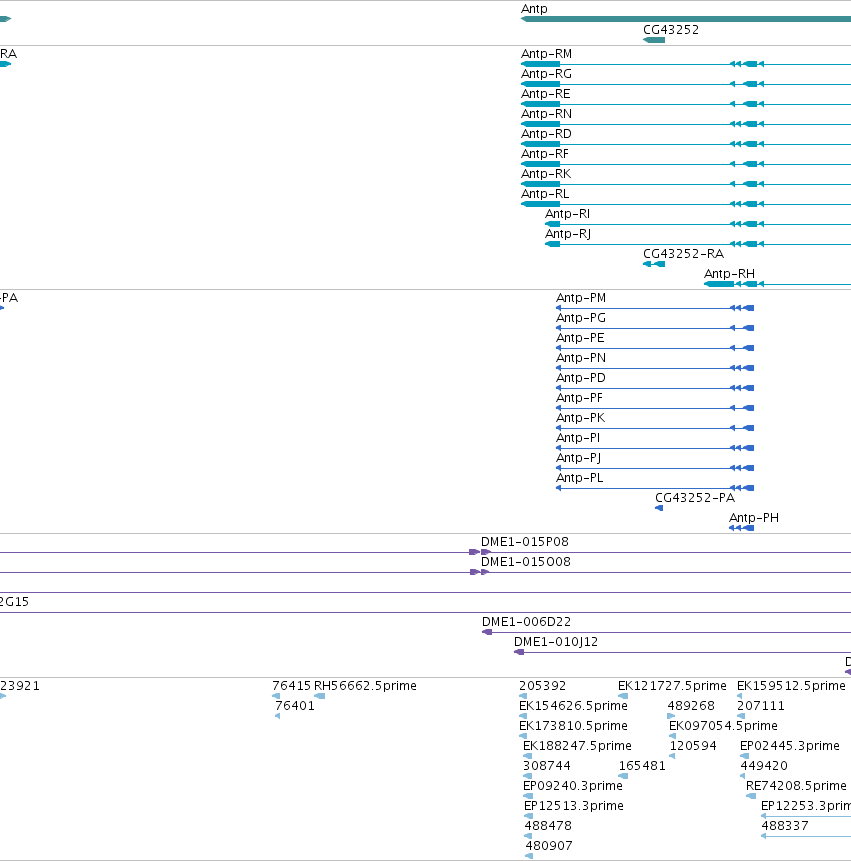This screenshot has width=851, height=861.
Task: Select feature 308744
Action: click(x=546, y=766)
